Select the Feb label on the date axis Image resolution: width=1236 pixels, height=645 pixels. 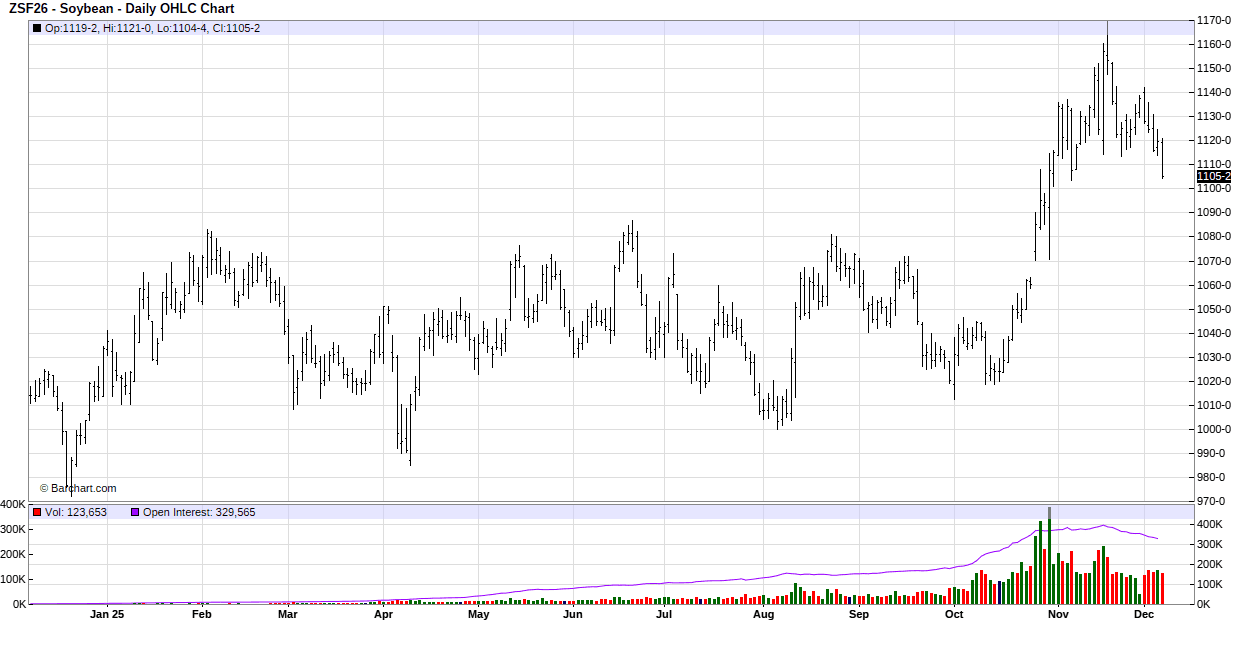202,615
